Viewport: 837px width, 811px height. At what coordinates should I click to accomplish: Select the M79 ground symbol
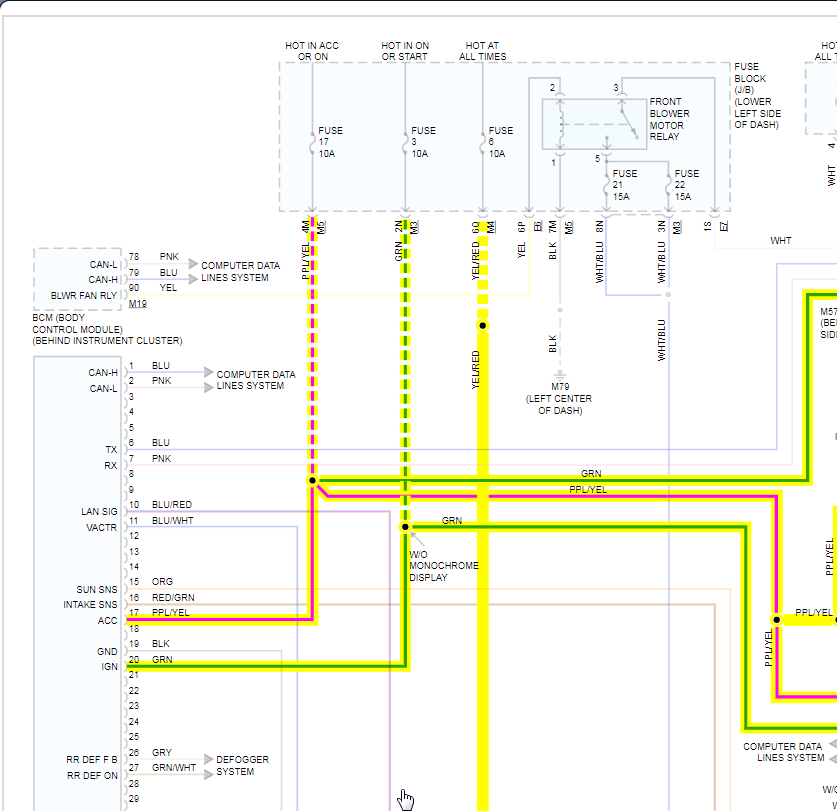pos(560,376)
